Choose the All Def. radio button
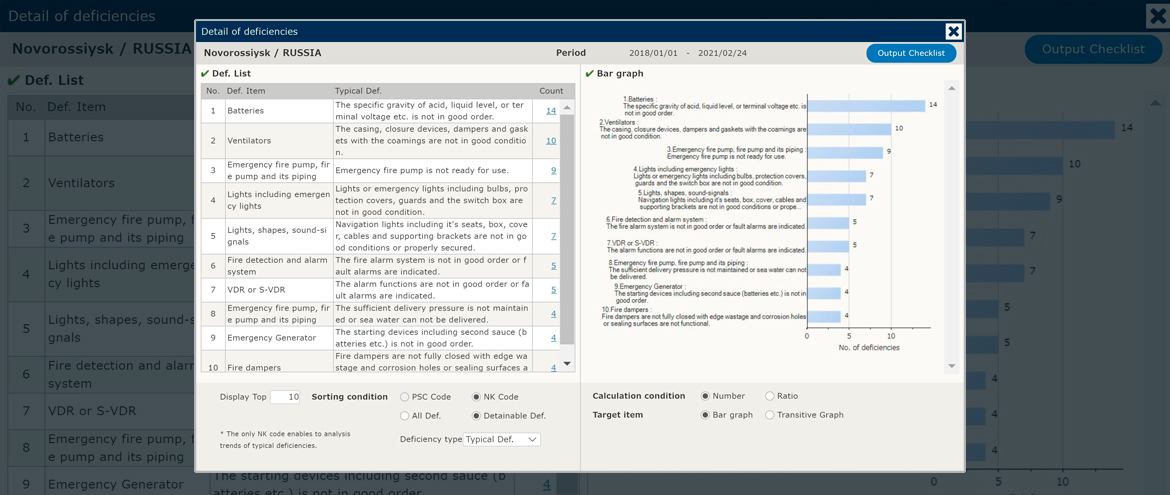The width and height of the screenshot is (1170, 495). [x=405, y=416]
